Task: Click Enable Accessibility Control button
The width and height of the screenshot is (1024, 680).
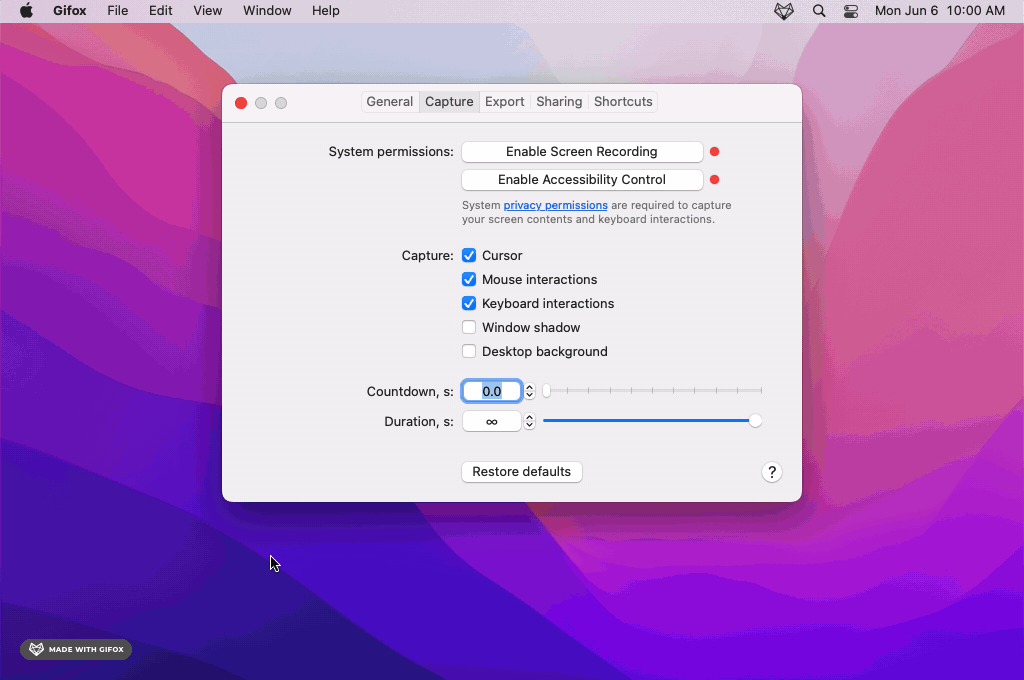Action: coord(582,180)
